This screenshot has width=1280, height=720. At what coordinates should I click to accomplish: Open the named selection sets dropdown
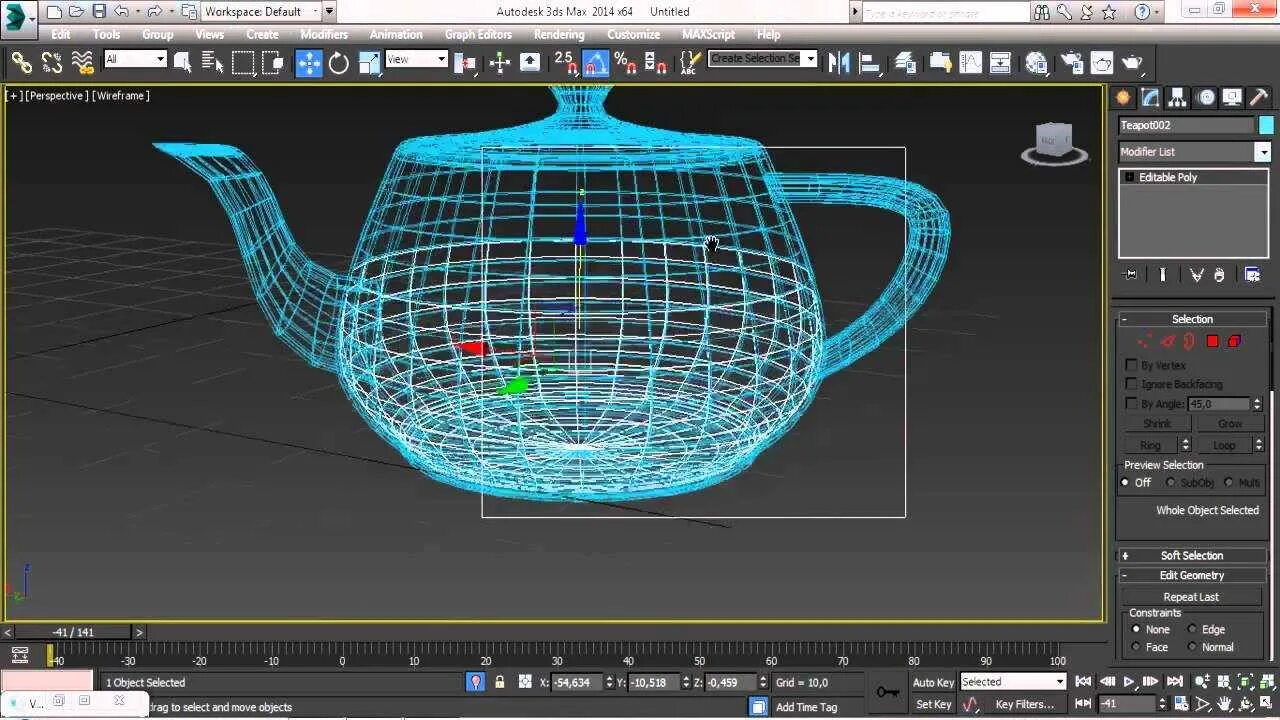tap(808, 58)
